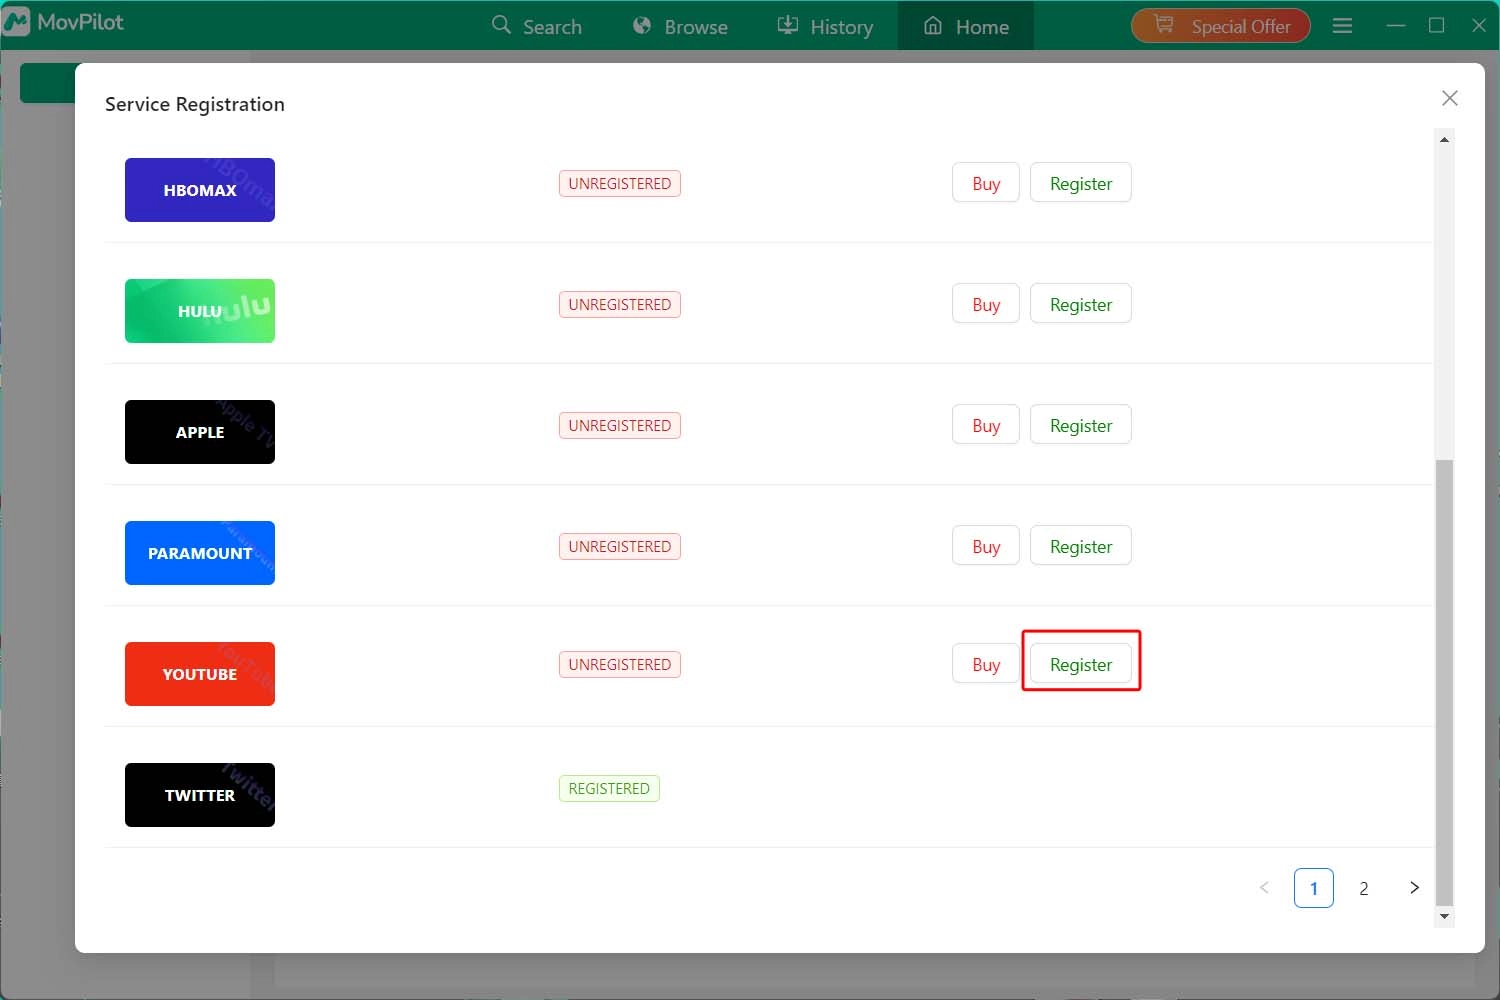Buy a license for Paramount
Image resolution: width=1500 pixels, height=1000 pixels.
[985, 545]
